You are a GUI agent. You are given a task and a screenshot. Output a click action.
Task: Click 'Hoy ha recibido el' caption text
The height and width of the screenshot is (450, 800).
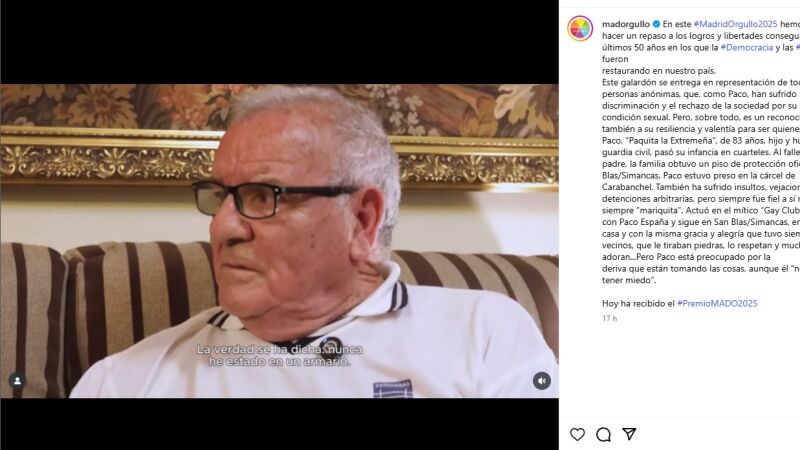click(x=638, y=303)
